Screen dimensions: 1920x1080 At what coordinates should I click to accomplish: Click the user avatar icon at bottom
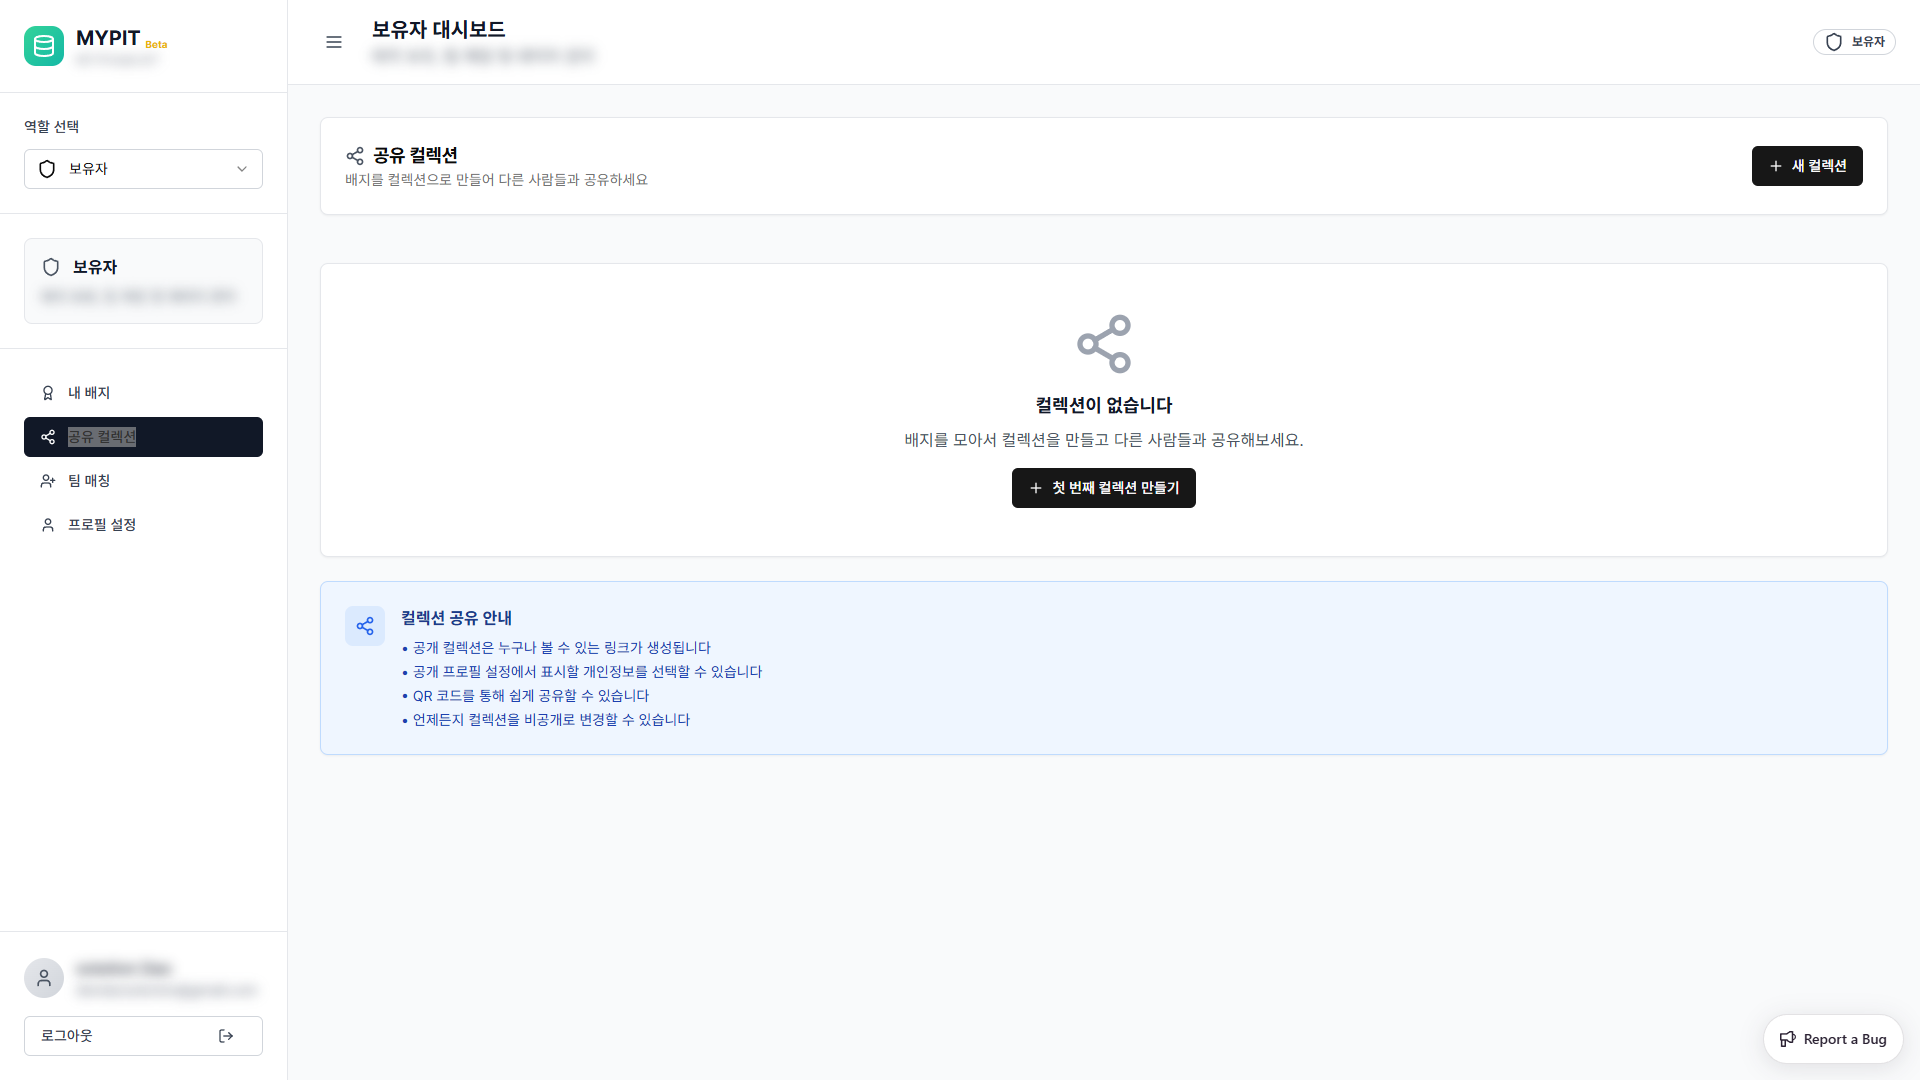(44, 978)
